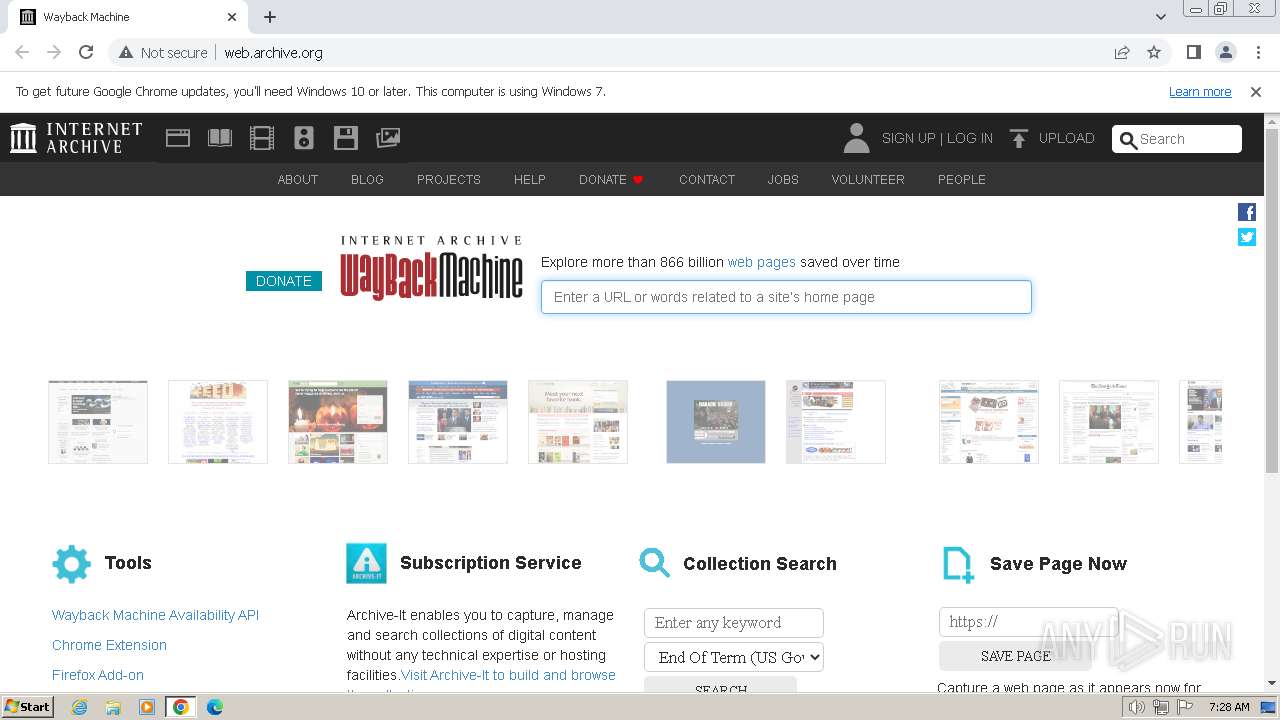Viewport: 1280px width, 720px height.
Task: Open the Video film icon
Action: coord(262,138)
